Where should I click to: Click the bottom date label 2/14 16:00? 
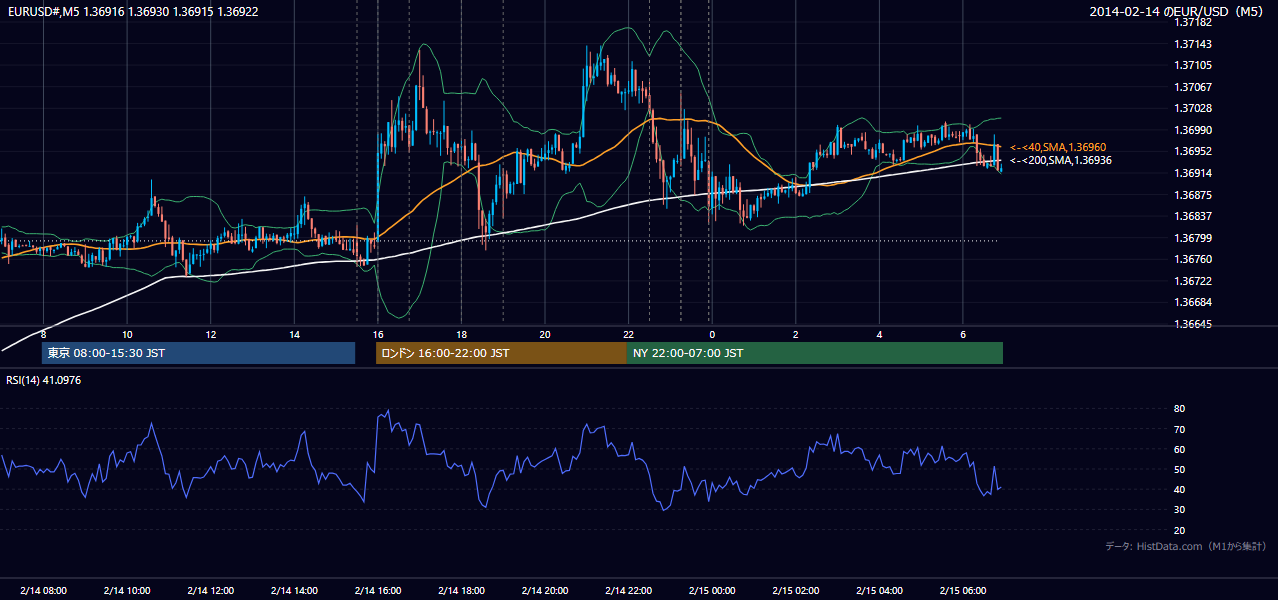pyautogui.click(x=377, y=591)
